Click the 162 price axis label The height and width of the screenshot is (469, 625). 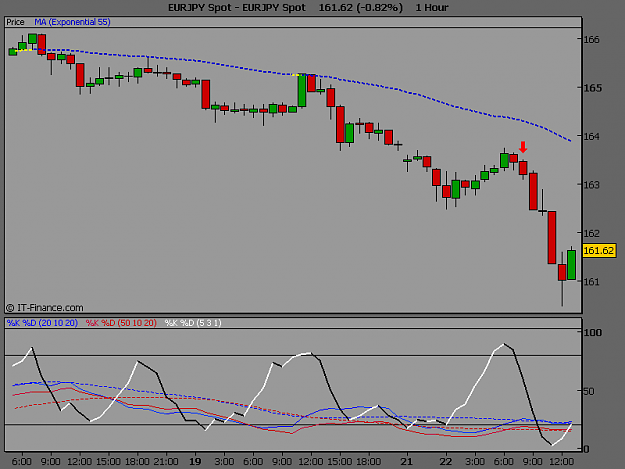coord(592,233)
